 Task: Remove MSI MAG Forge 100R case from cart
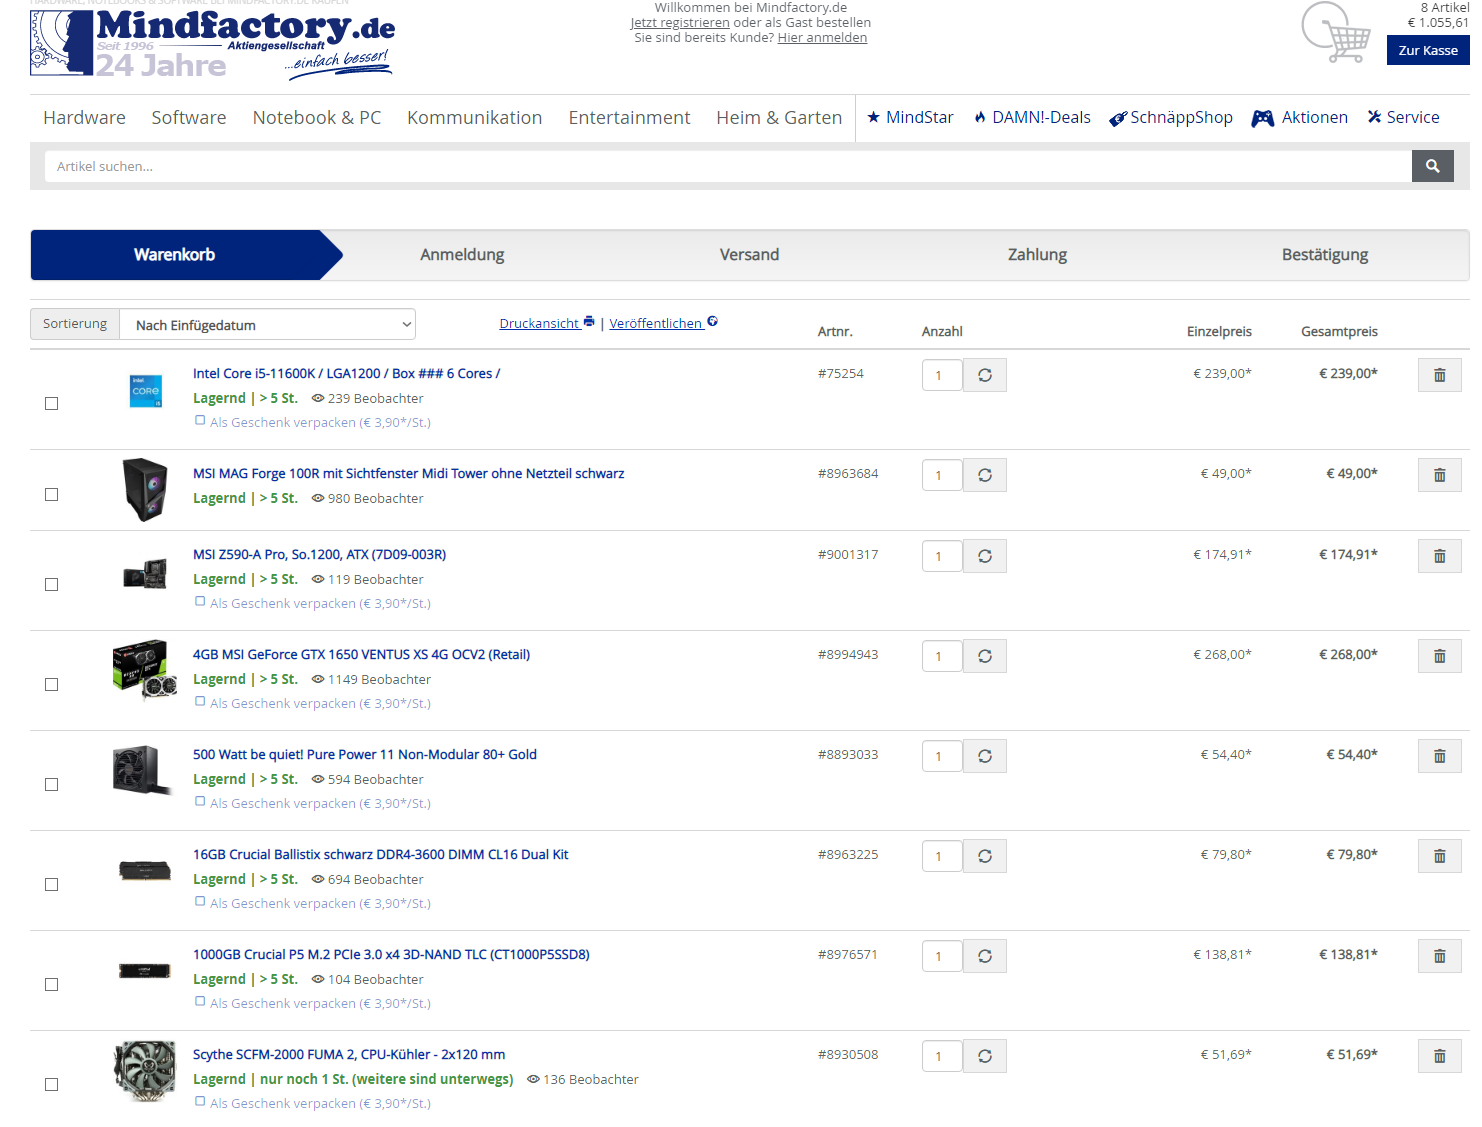pos(1439,475)
